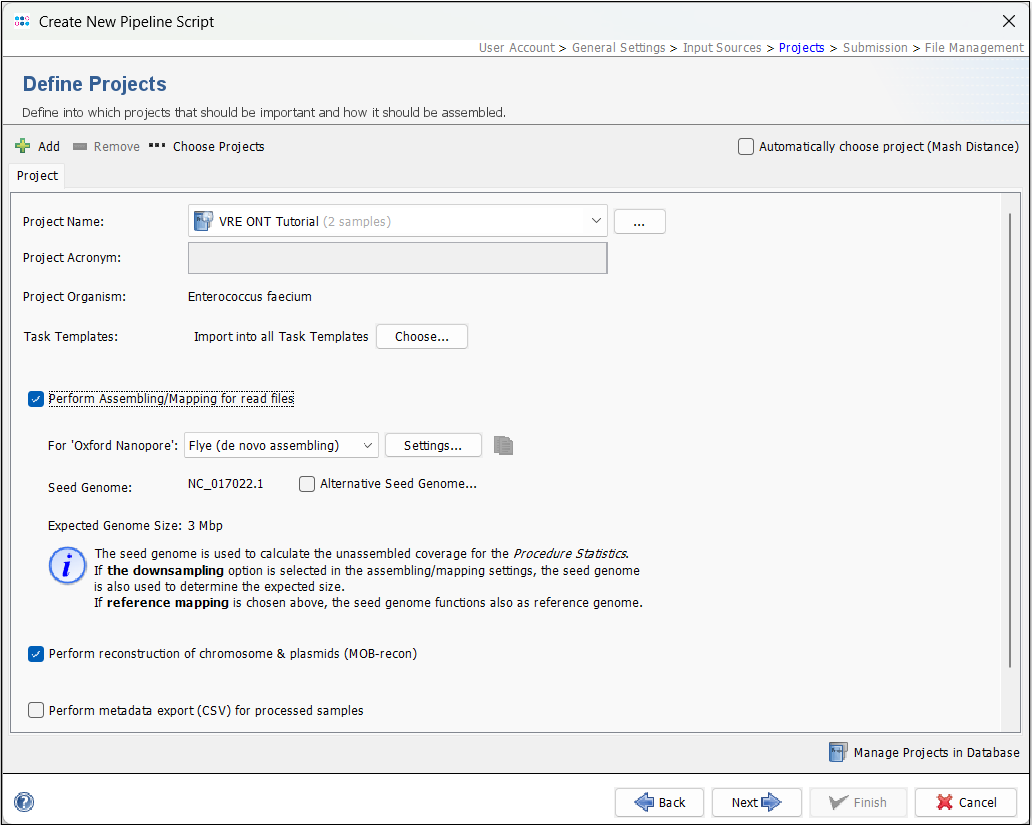The height and width of the screenshot is (826, 1032).
Task: Click the Remove project icon
Action: click(80, 146)
